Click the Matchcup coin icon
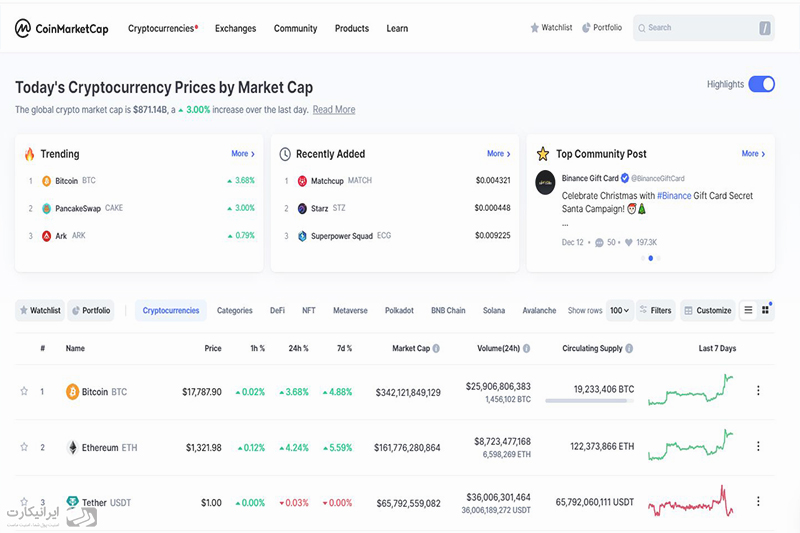 point(302,181)
